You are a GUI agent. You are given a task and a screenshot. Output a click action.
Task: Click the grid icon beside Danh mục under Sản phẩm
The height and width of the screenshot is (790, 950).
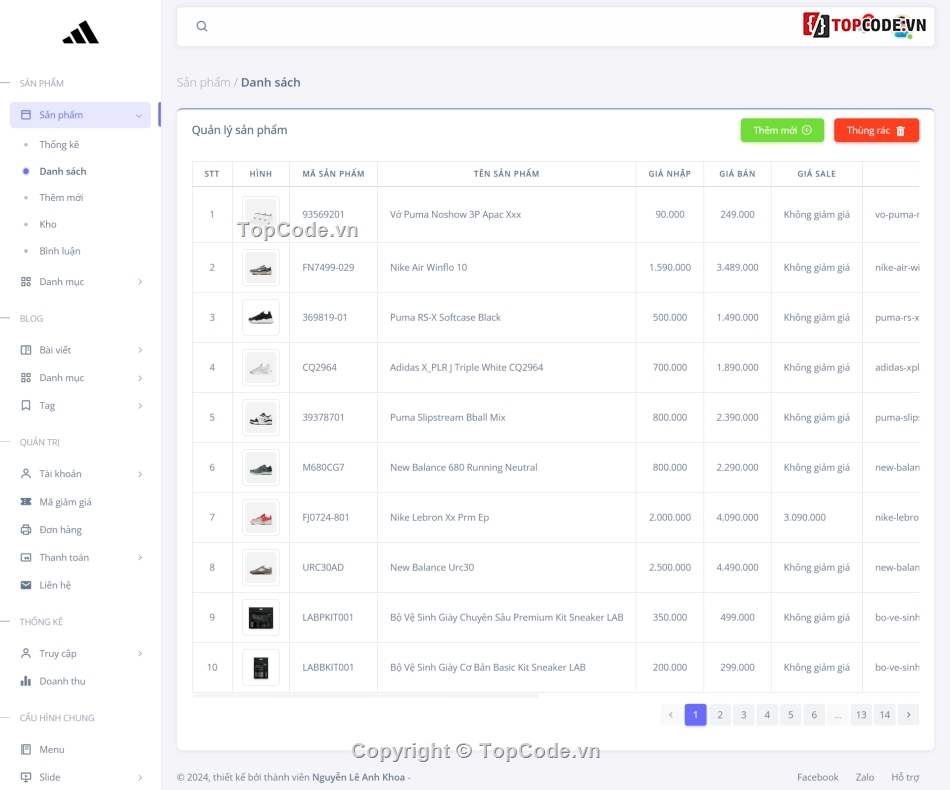pos(25,282)
